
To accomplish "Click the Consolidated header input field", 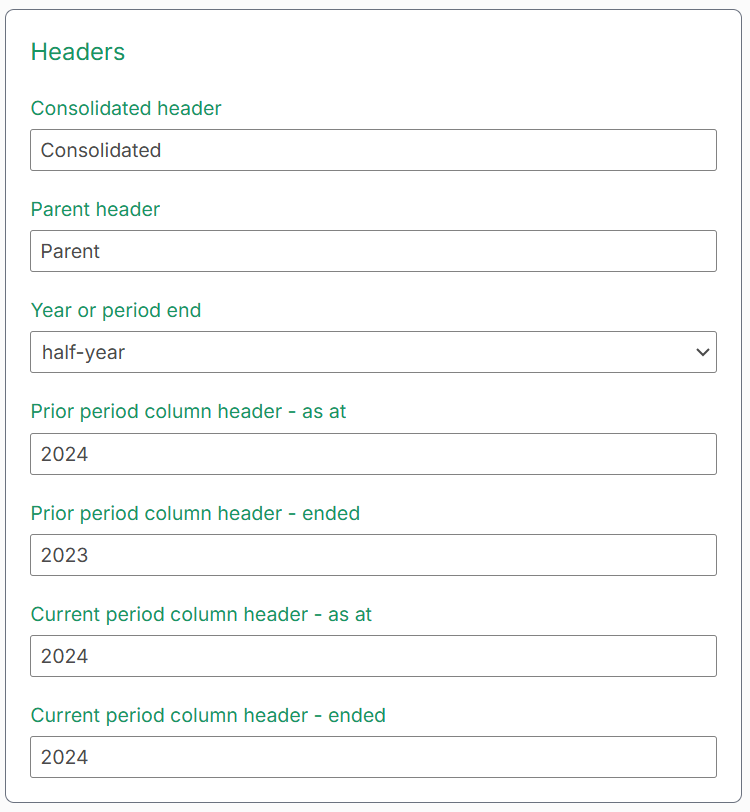I will click(373, 150).
